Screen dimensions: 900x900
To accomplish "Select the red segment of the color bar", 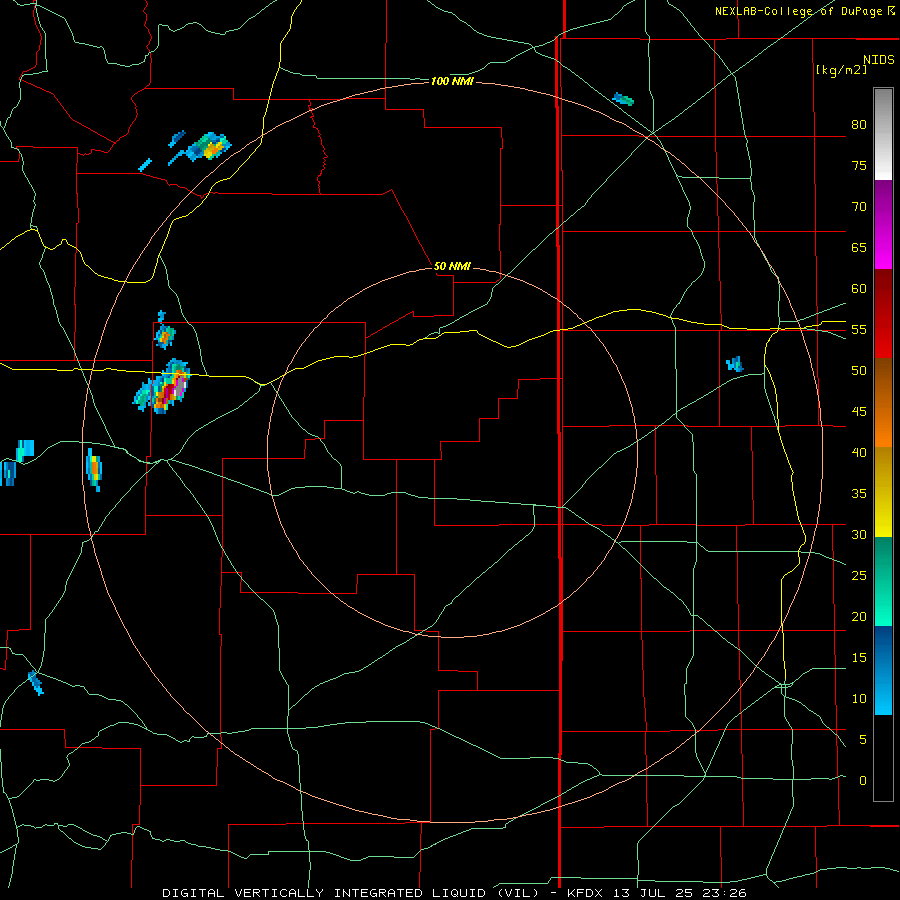I will (x=883, y=313).
